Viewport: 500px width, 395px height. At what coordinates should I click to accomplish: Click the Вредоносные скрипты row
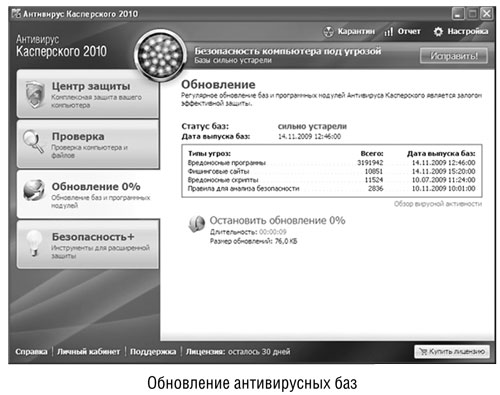tap(332, 180)
